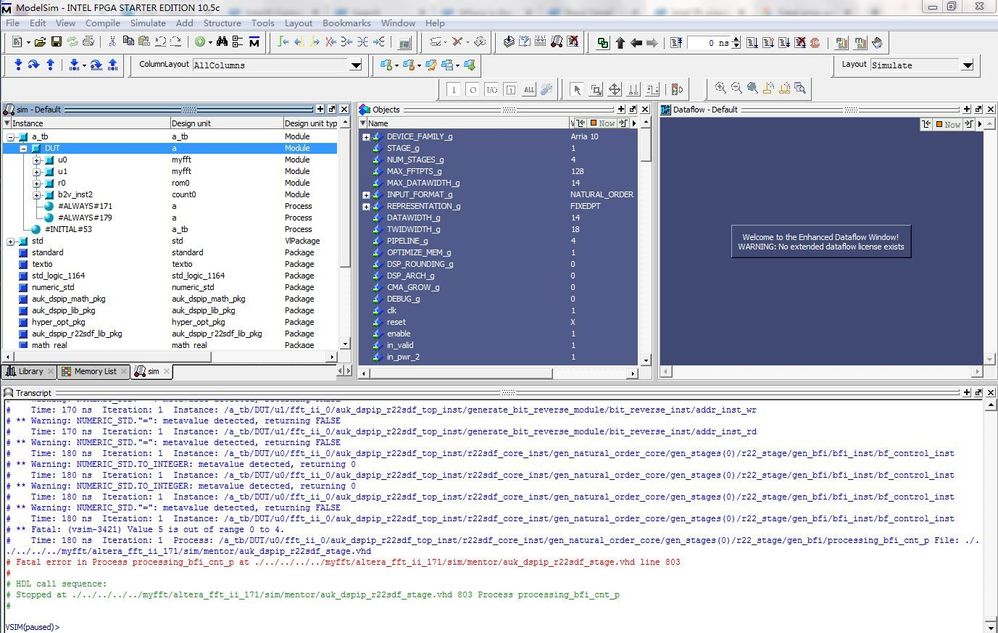Screen dimensions: 998x633
Task: Toggle the 'Now' button in Objects panel
Action: tap(605, 123)
